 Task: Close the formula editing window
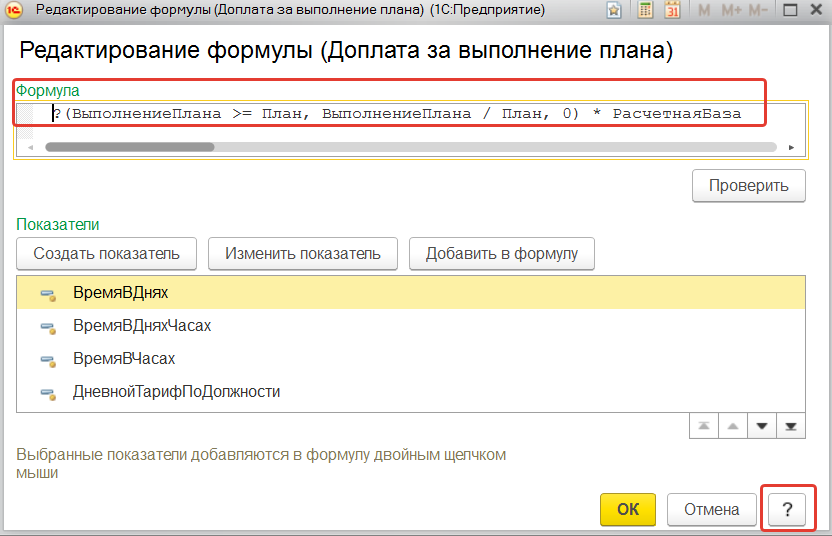pos(817,10)
